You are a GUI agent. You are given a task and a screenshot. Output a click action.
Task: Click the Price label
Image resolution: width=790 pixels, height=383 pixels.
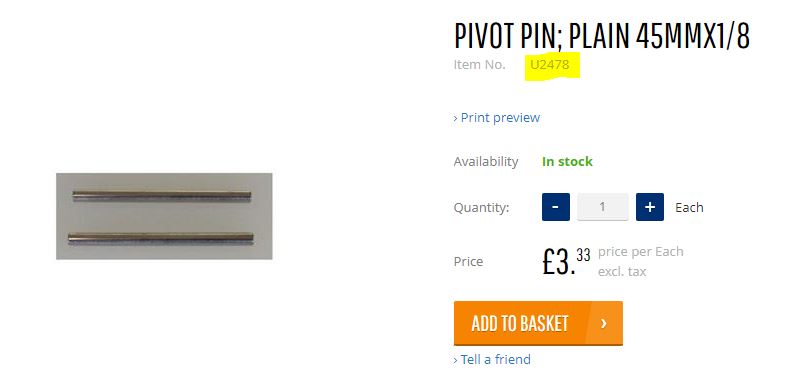pyautogui.click(x=468, y=262)
